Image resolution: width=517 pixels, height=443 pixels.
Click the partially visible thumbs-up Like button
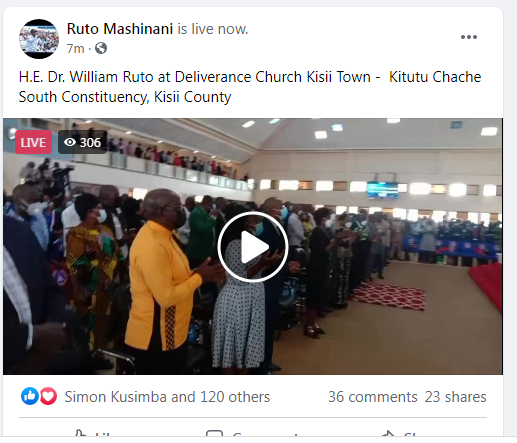(93, 433)
